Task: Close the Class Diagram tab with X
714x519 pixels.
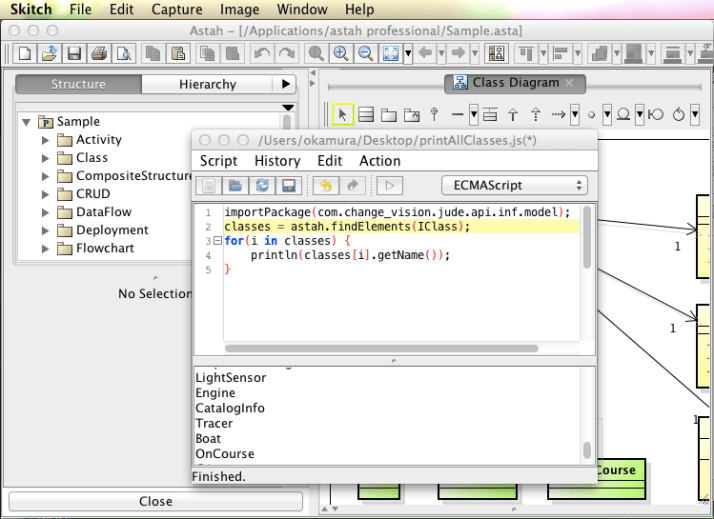Action: coord(569,83)
